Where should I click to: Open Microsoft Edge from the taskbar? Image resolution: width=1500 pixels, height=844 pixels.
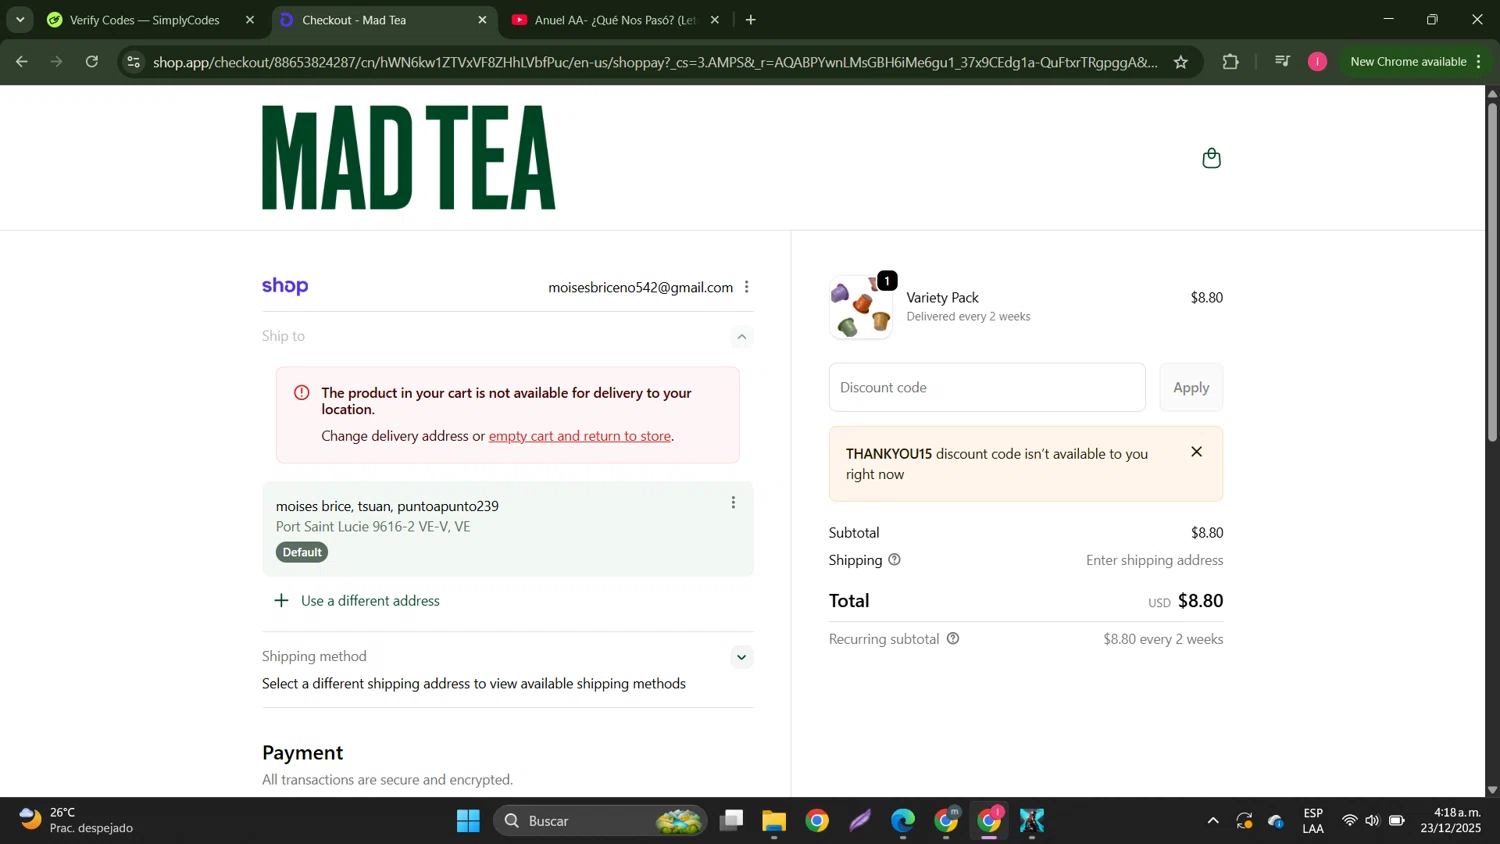click(x=903, y=821)
